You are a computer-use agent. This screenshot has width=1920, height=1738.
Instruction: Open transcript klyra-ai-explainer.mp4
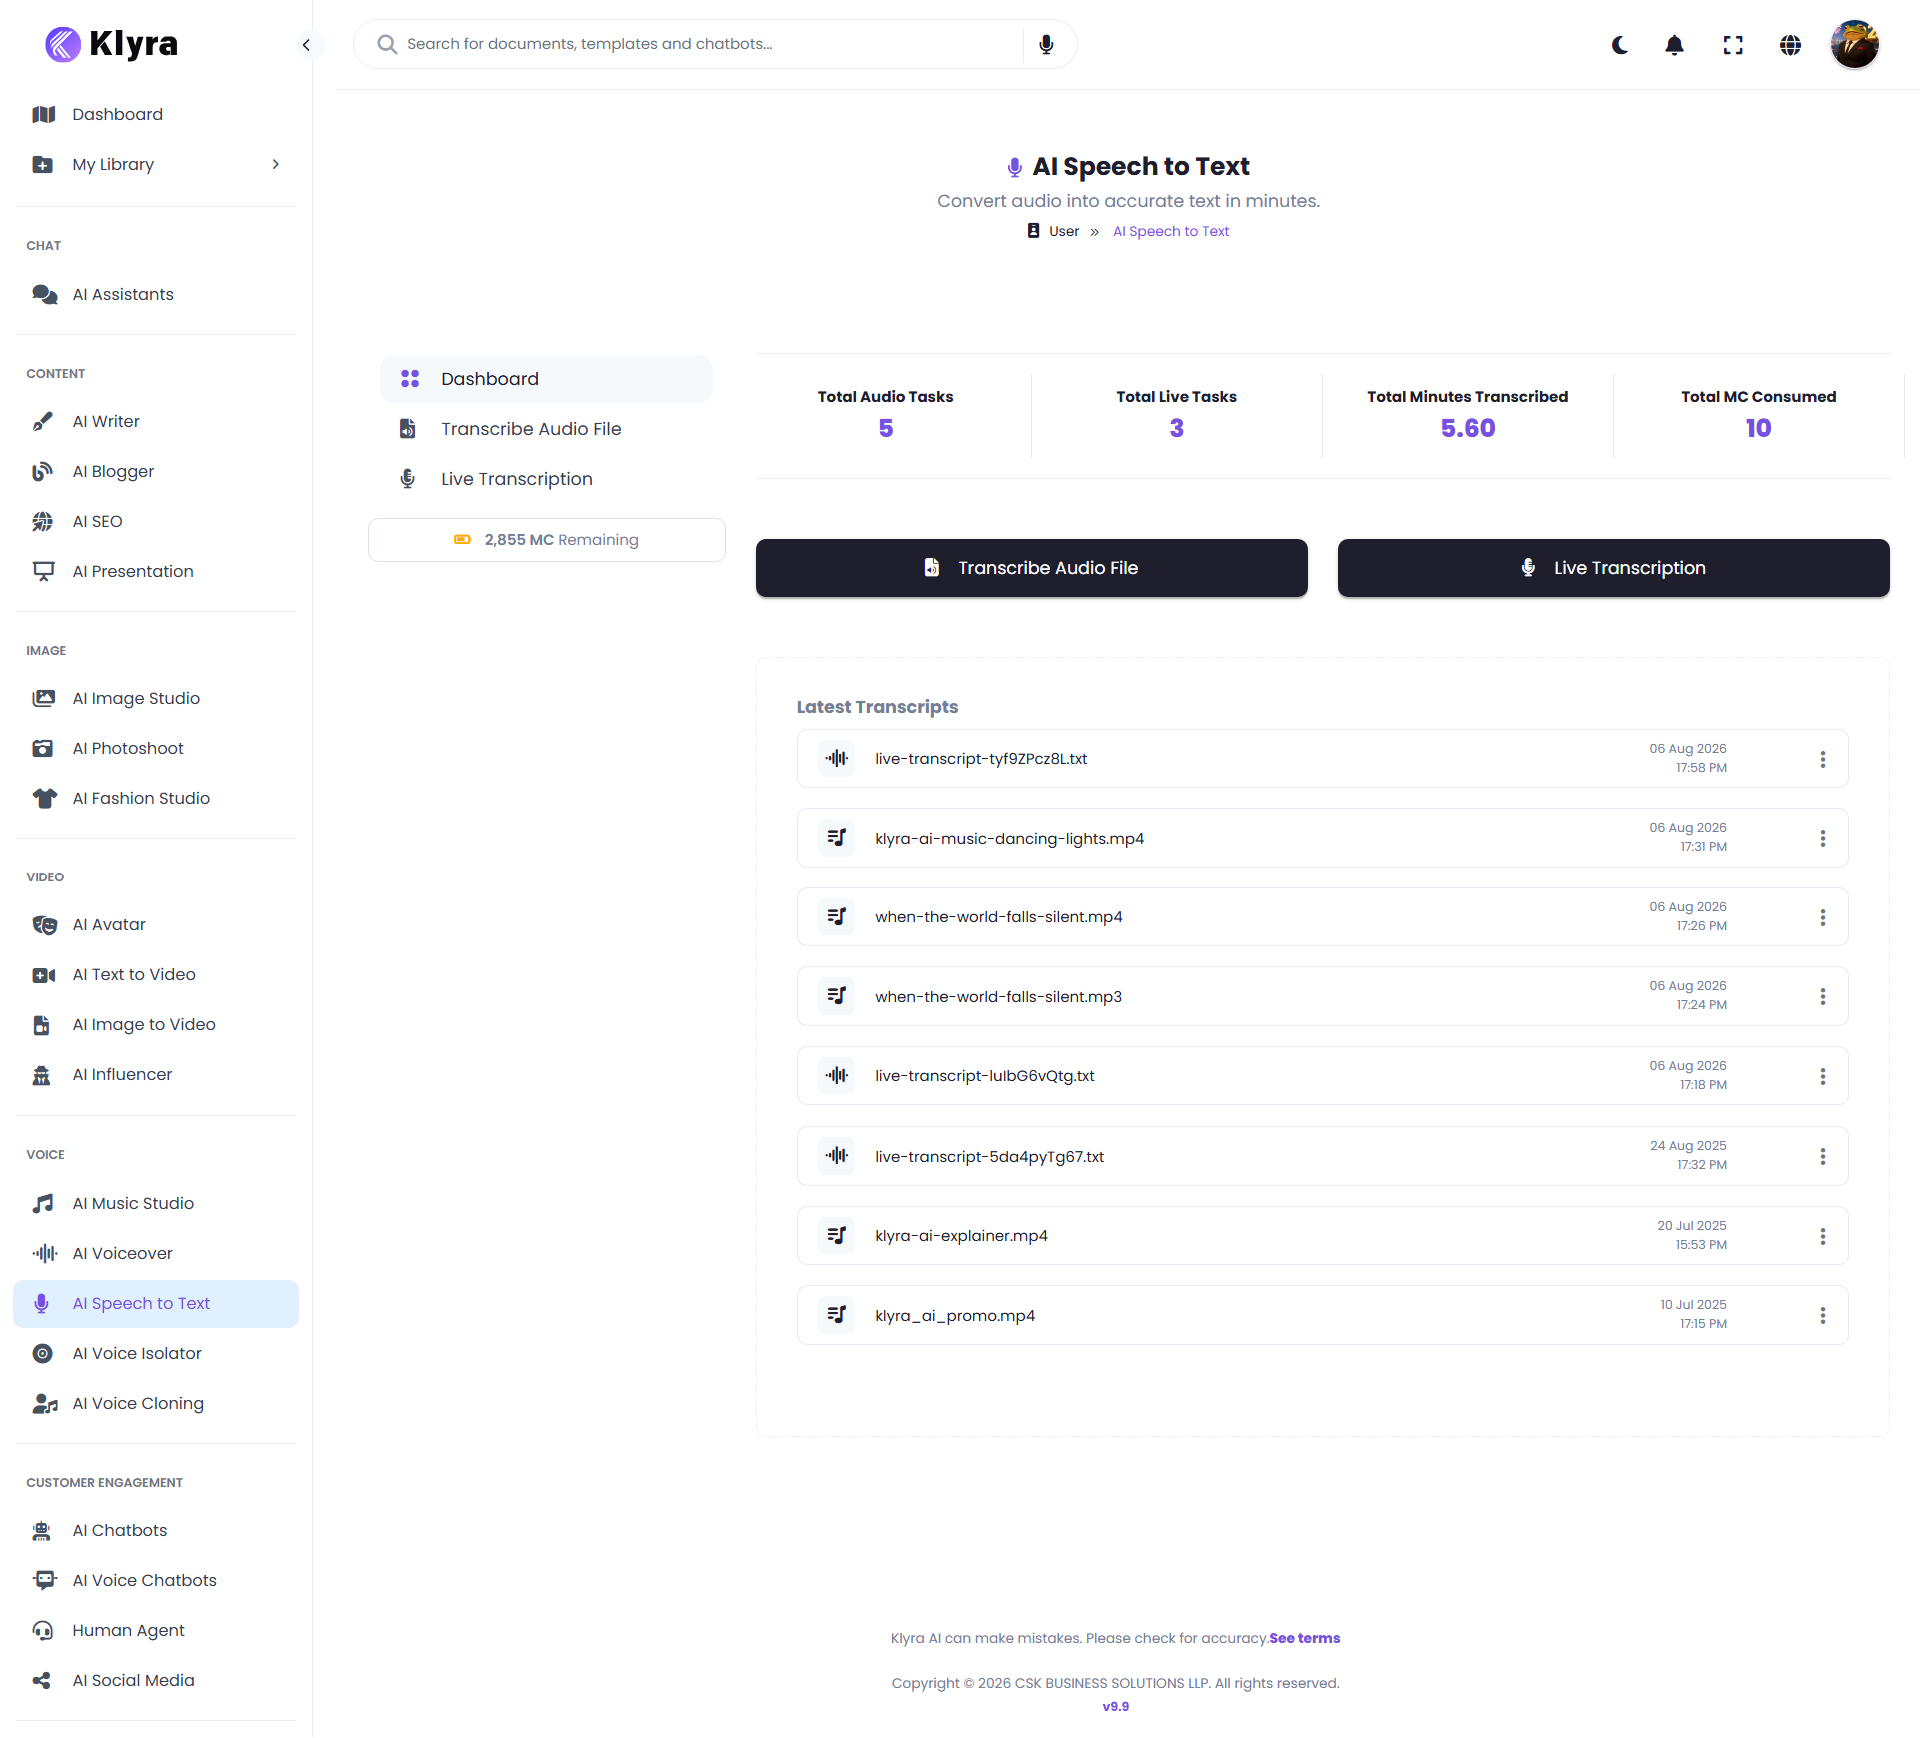(961, 1236)
